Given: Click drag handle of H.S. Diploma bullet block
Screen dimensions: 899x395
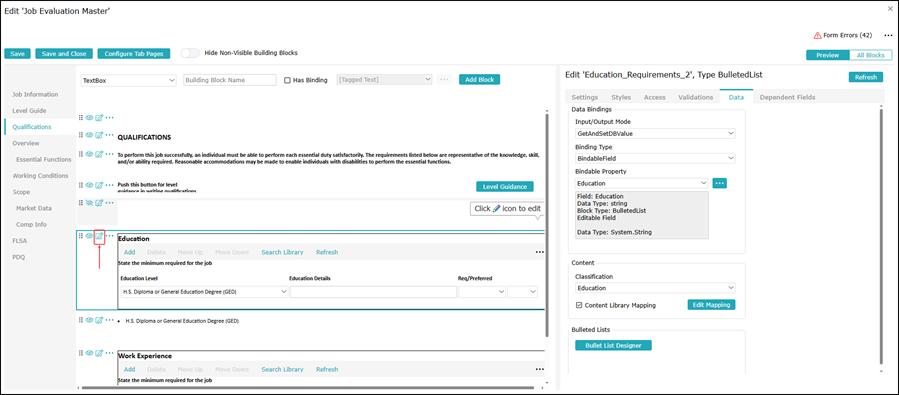Looking at the screenshot, I should point(81,320).
